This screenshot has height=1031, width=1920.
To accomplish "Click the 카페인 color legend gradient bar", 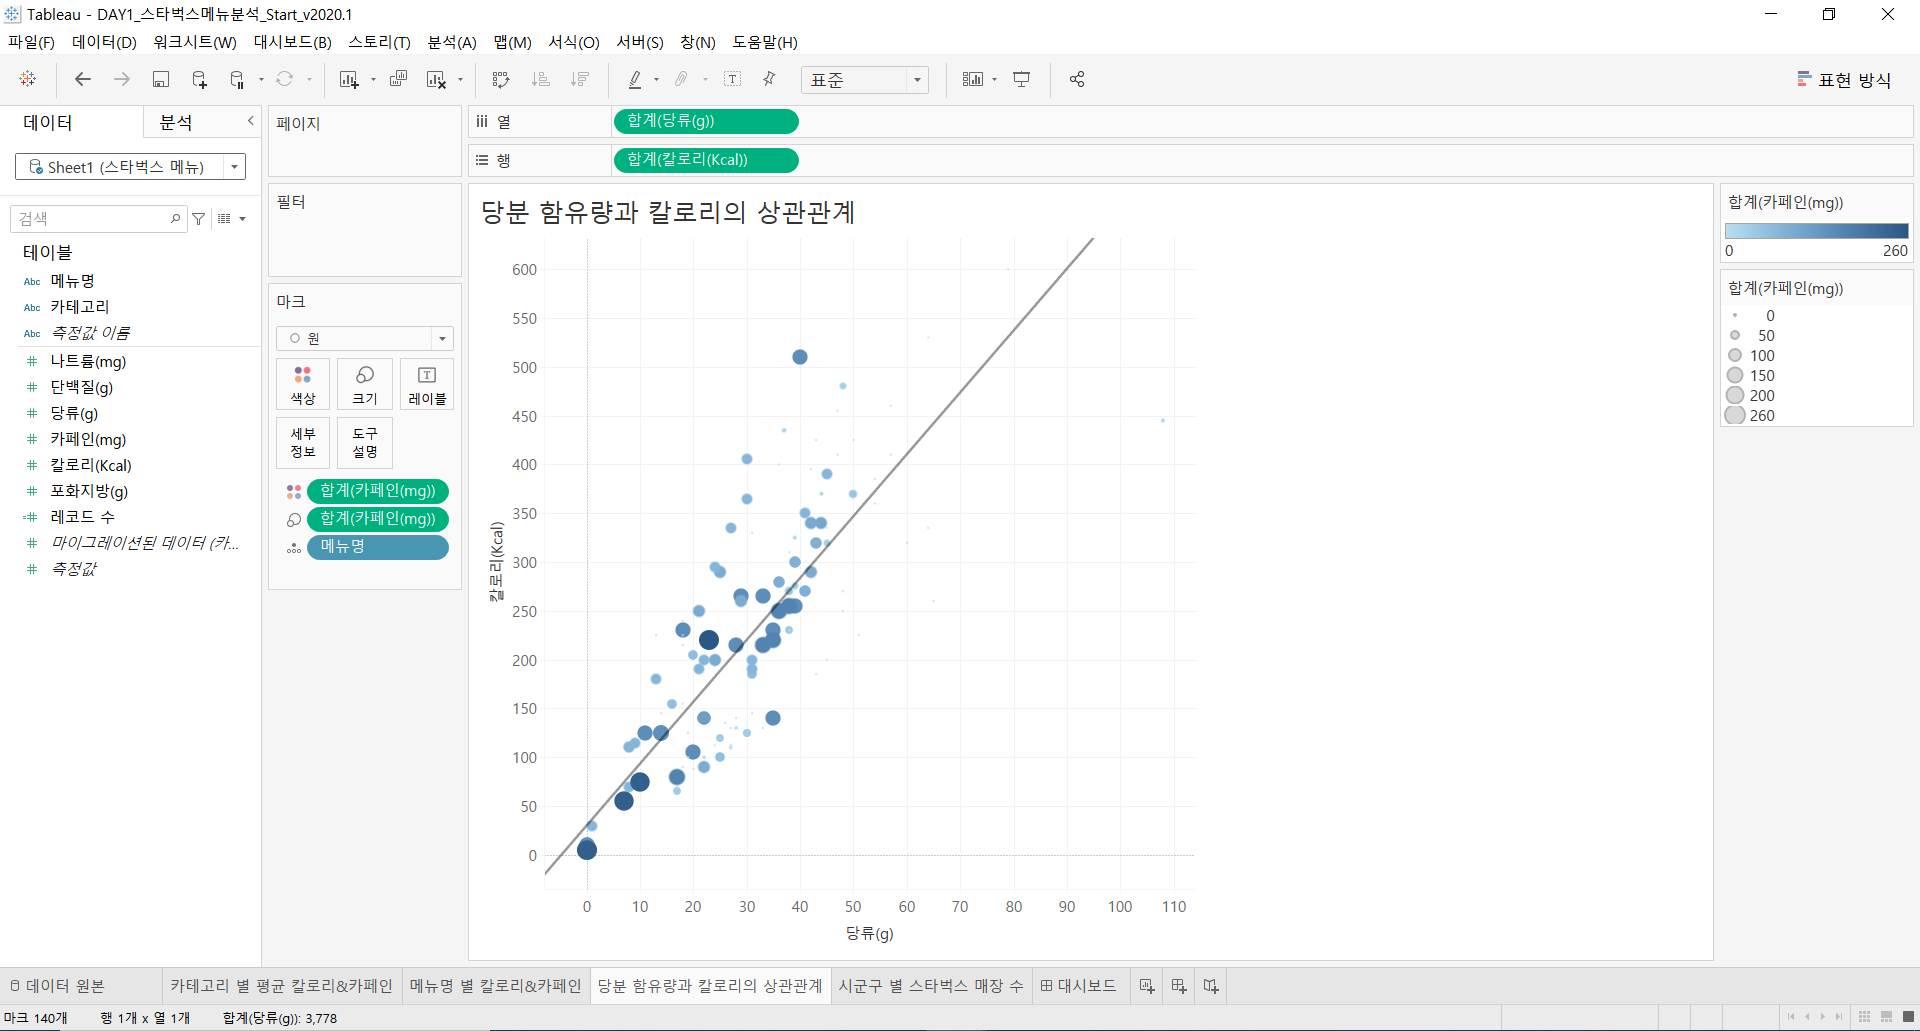I will point(1817,231).
